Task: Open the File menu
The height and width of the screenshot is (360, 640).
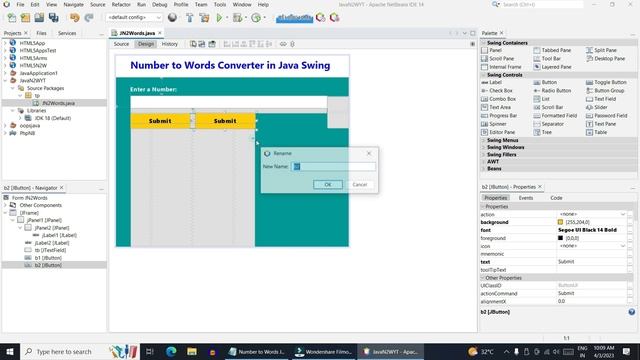Action: point(20,4)
